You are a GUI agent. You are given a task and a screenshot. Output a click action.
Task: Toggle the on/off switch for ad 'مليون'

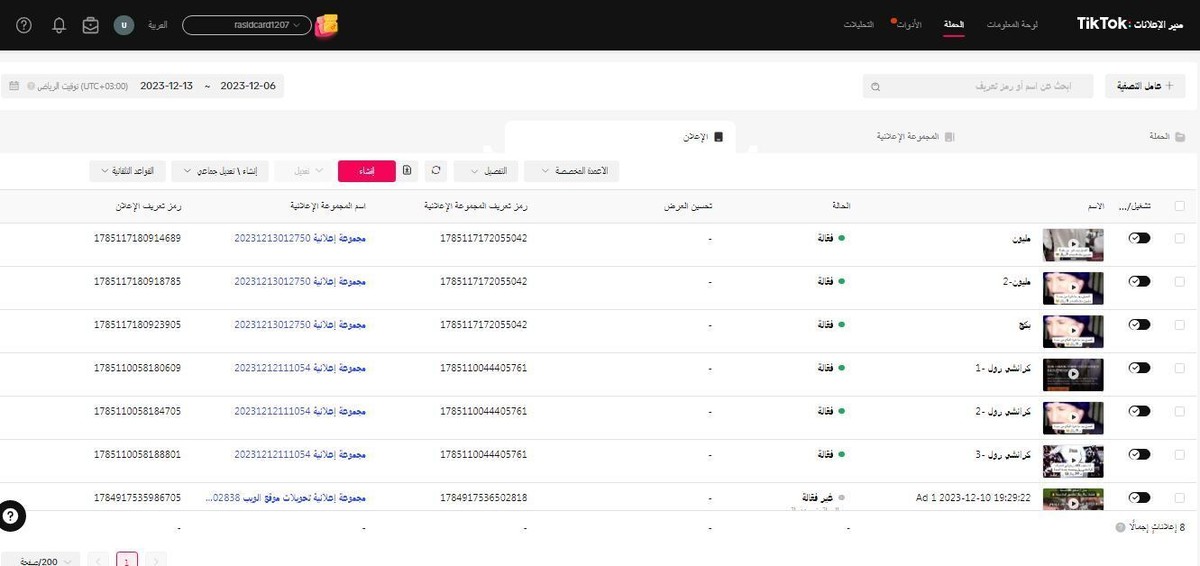point(1138,238)
